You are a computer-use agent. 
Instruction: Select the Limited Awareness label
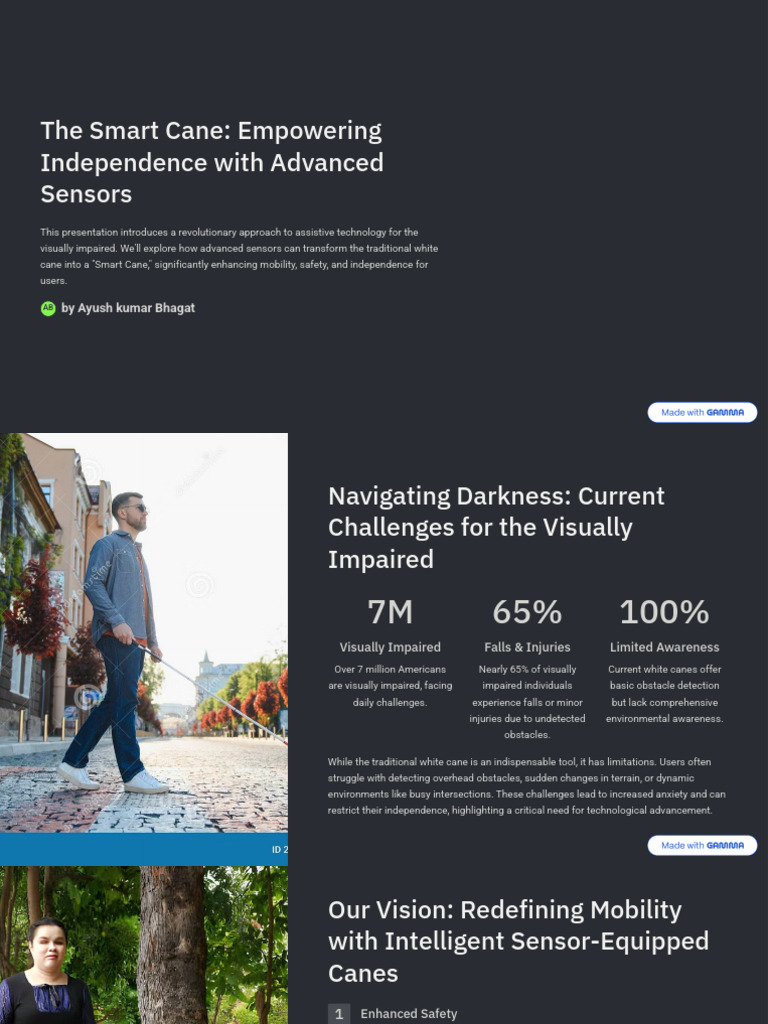point(664,647)
